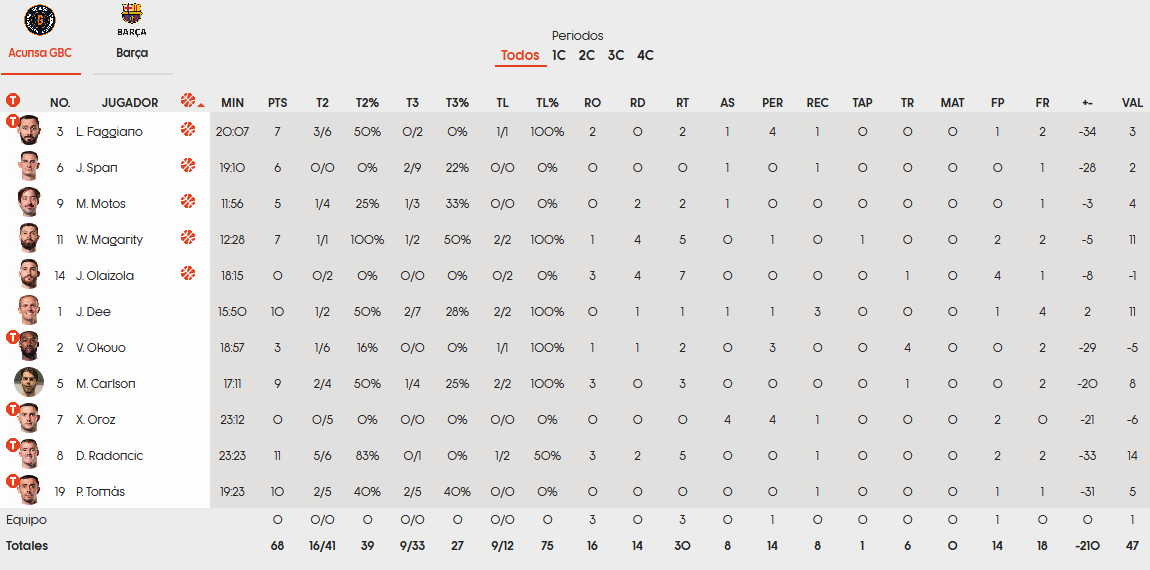Screen dimensions: 1150x570
Task: Sort table by VAL column header
Action: point(1132,103)
